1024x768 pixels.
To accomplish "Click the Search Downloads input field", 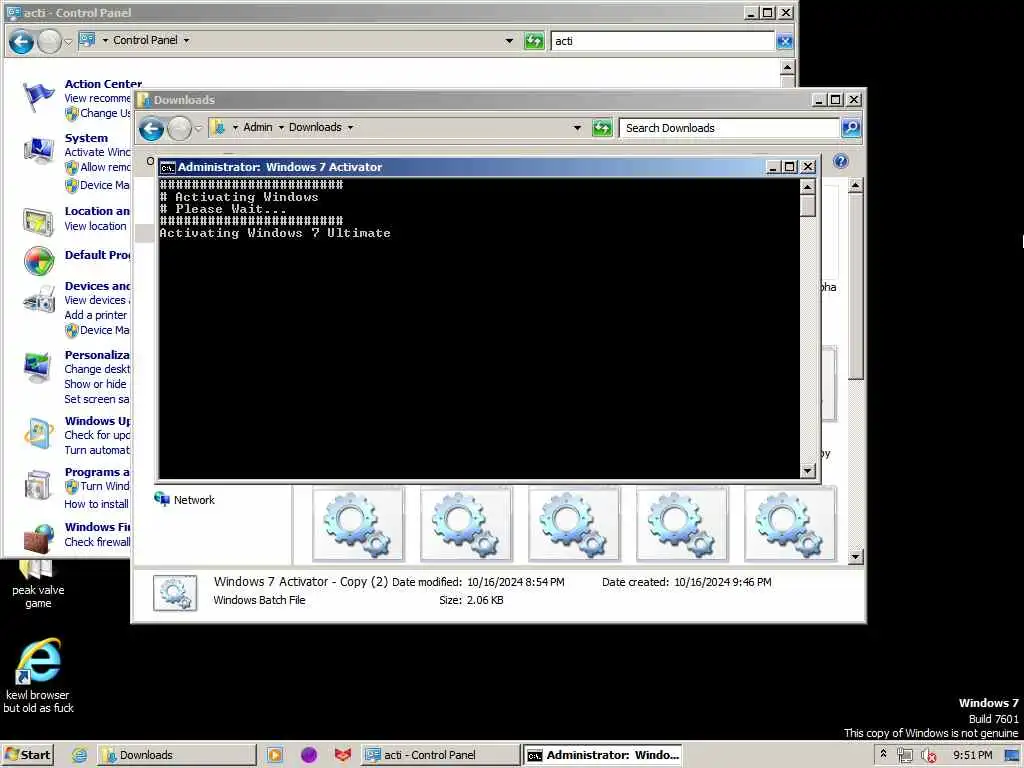I will pos(729,128).
